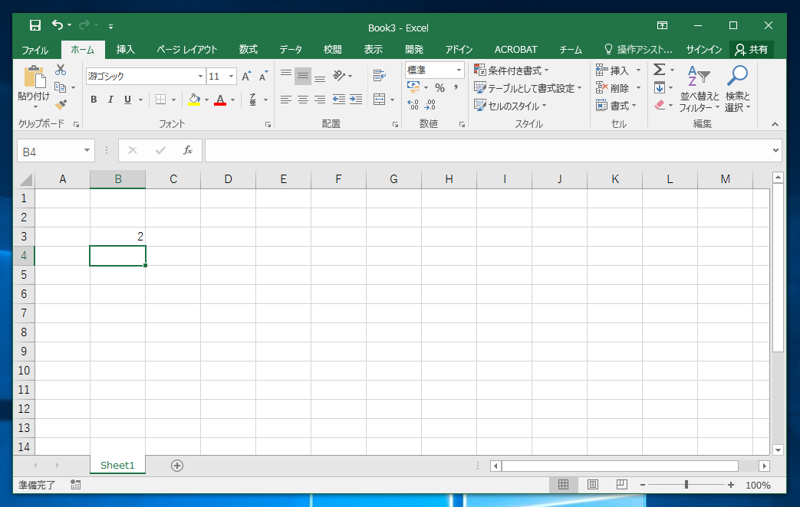800x507 pixels.
Task: Apply yellow fill color with the paint bucket
Action: tap(194, 99)
